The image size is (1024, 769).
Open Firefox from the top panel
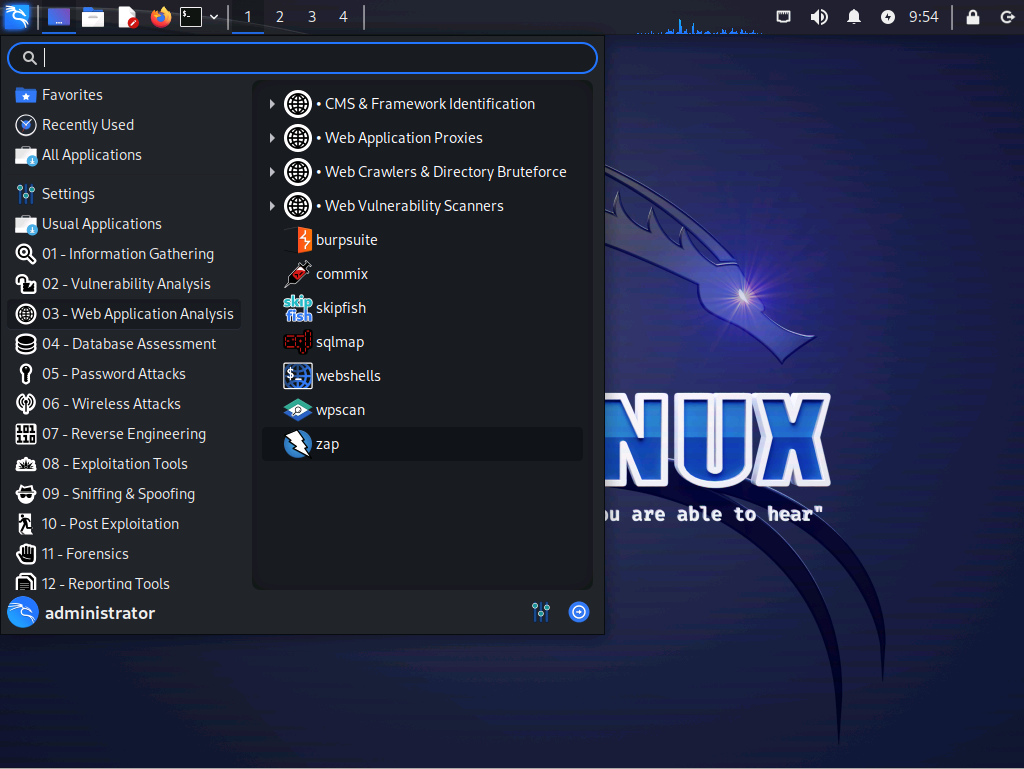click(161, 16)
